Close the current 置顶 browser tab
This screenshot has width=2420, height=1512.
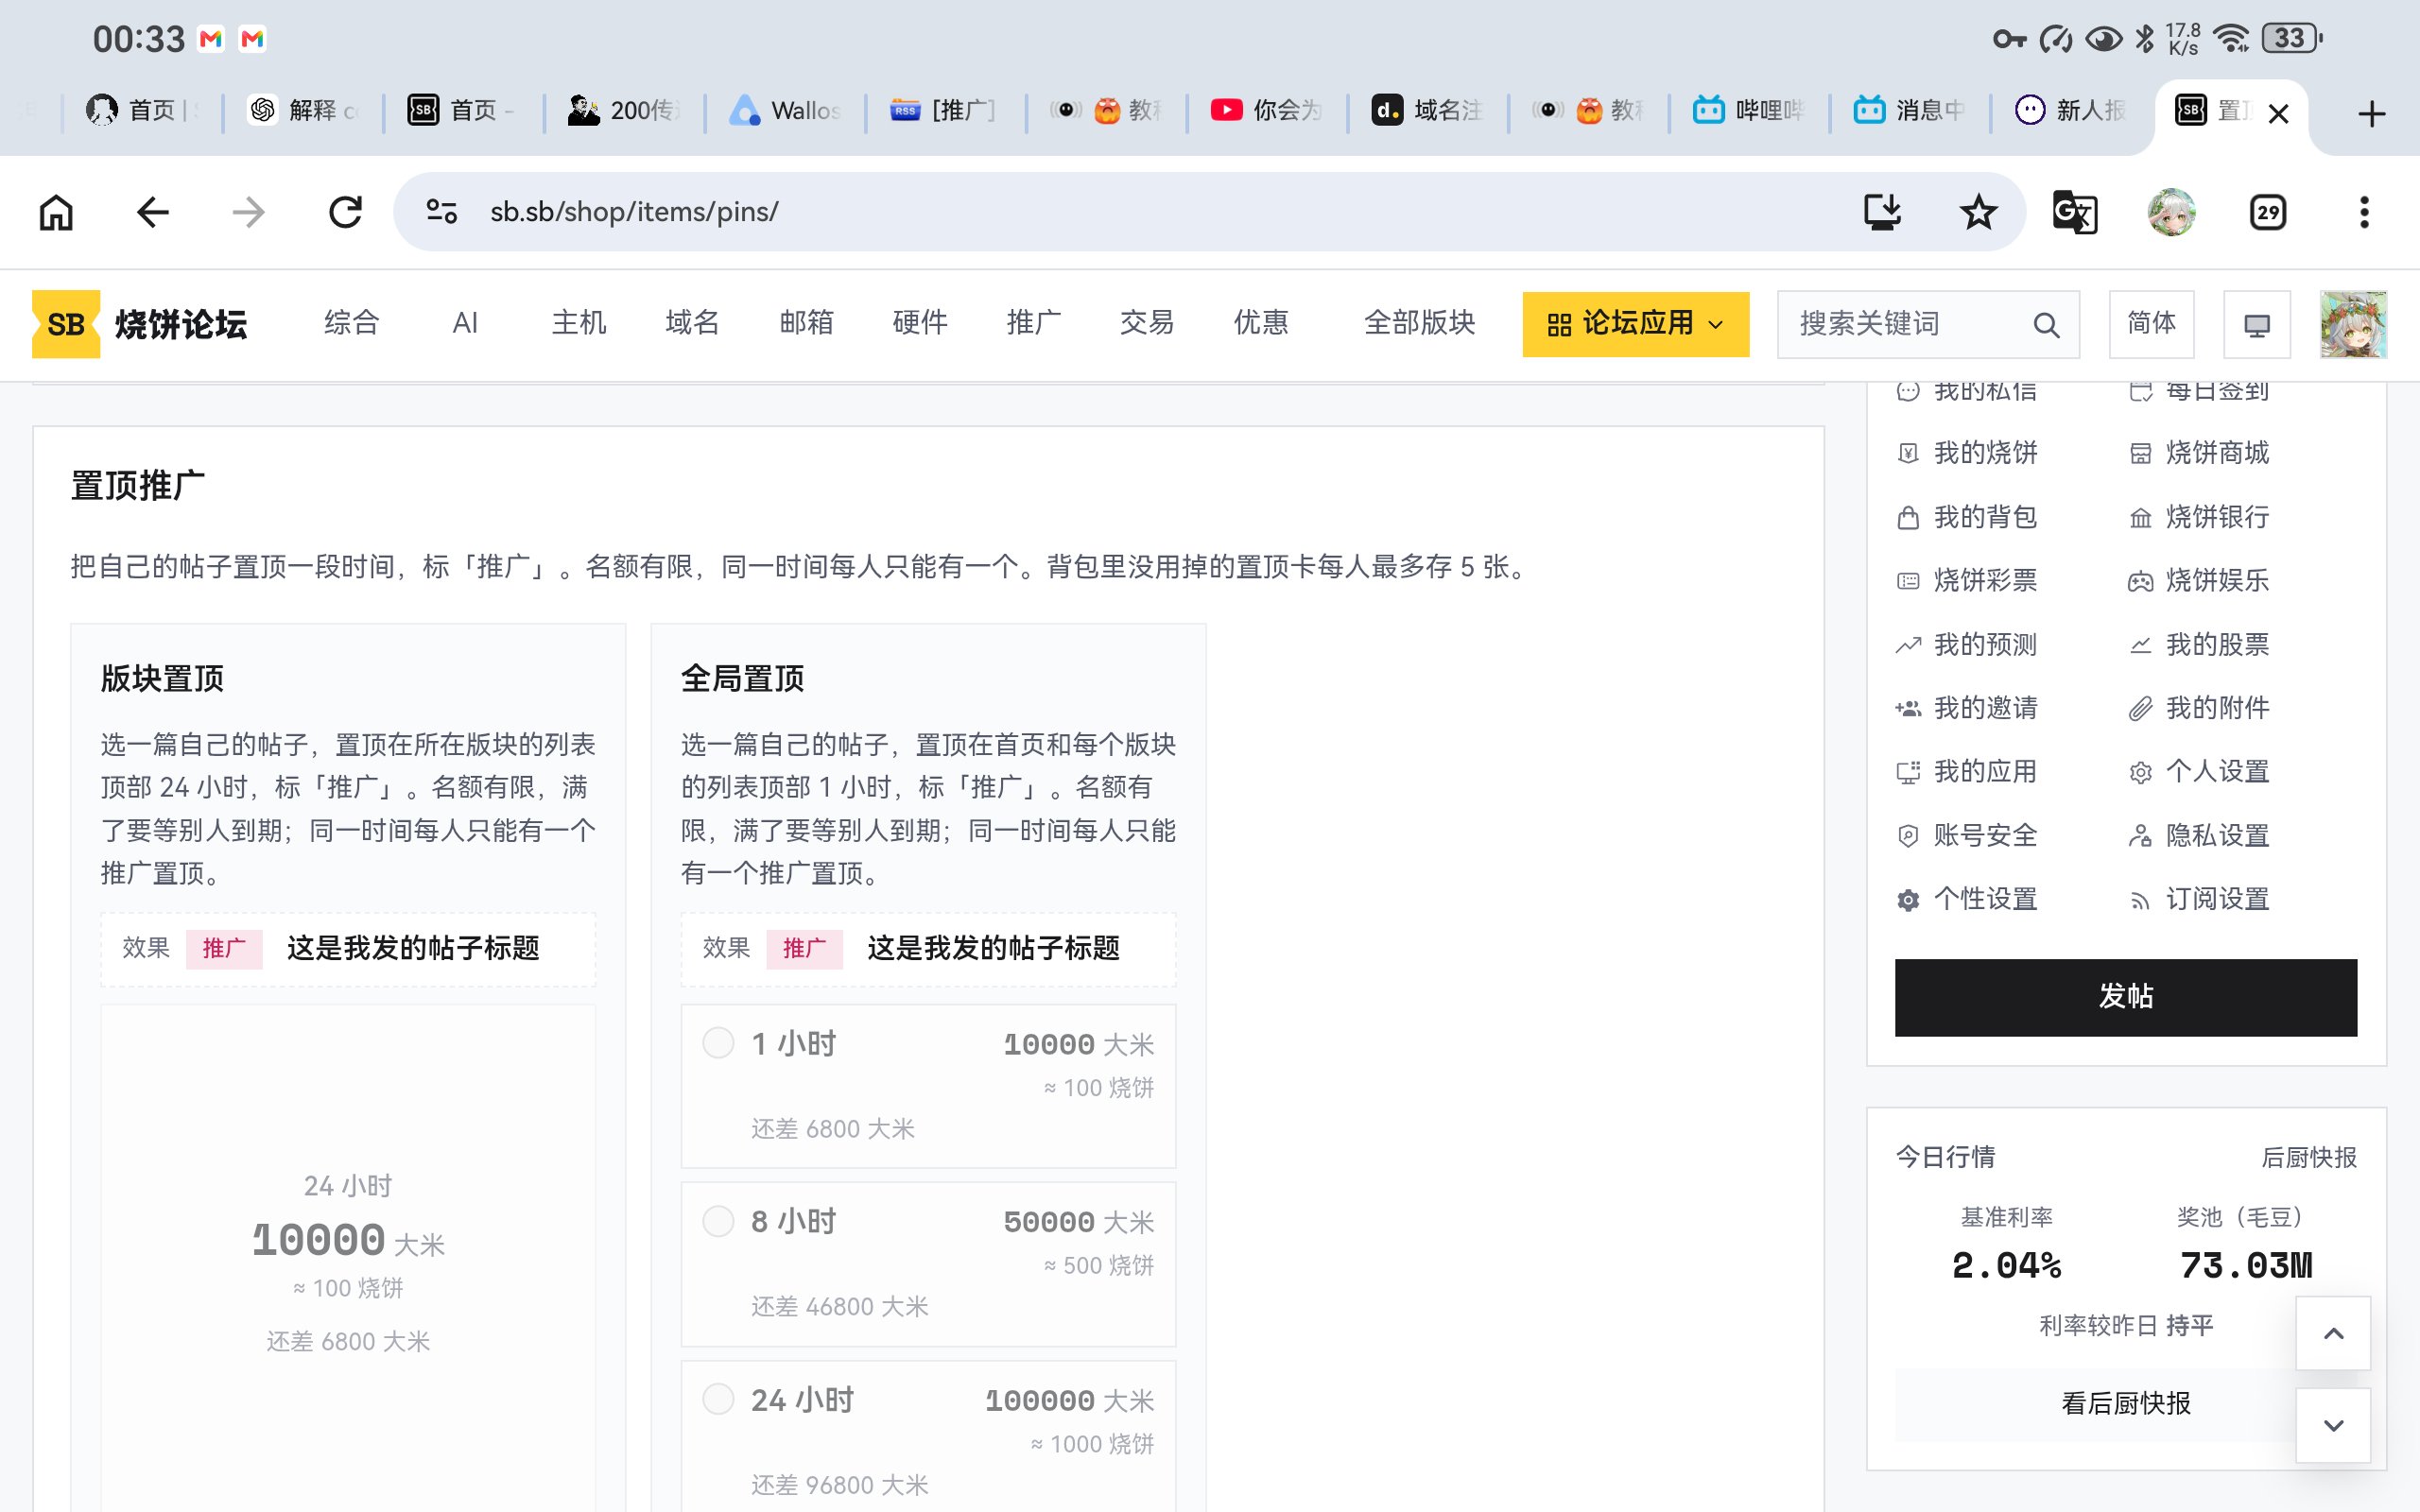pyautogui.click(x=2278, y=113)
